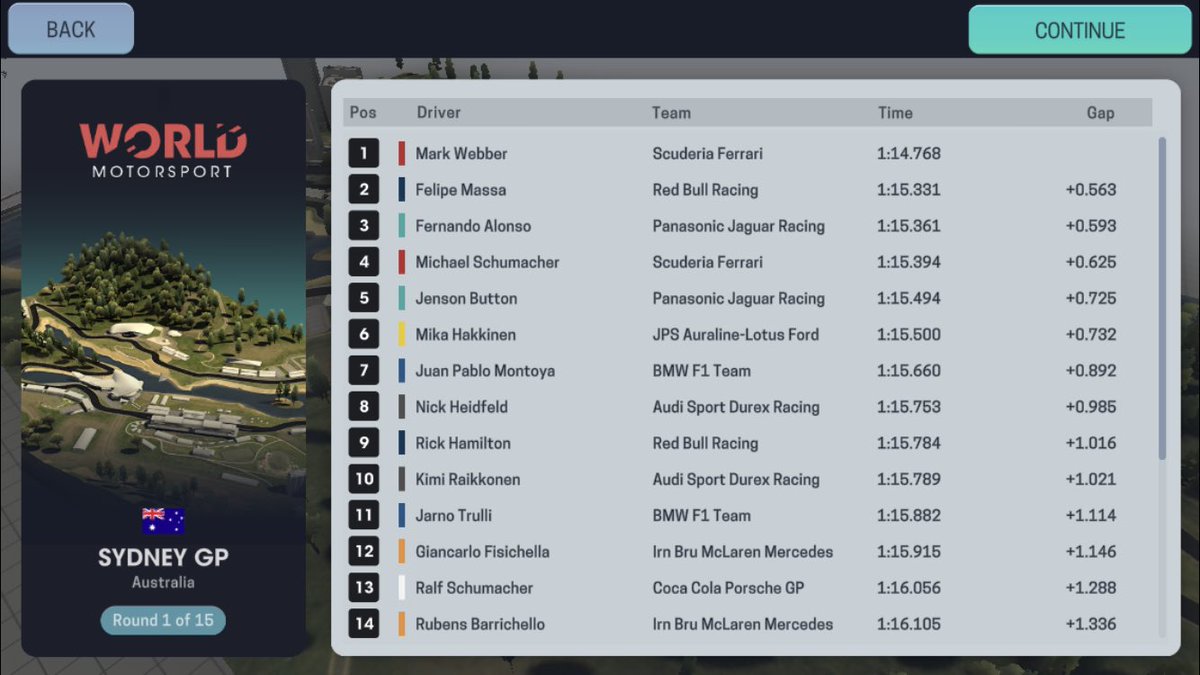Viewport: 1200px width, 675px height.
Task: Click driver name Mika Hakkinen
Action: coord(465,334)
